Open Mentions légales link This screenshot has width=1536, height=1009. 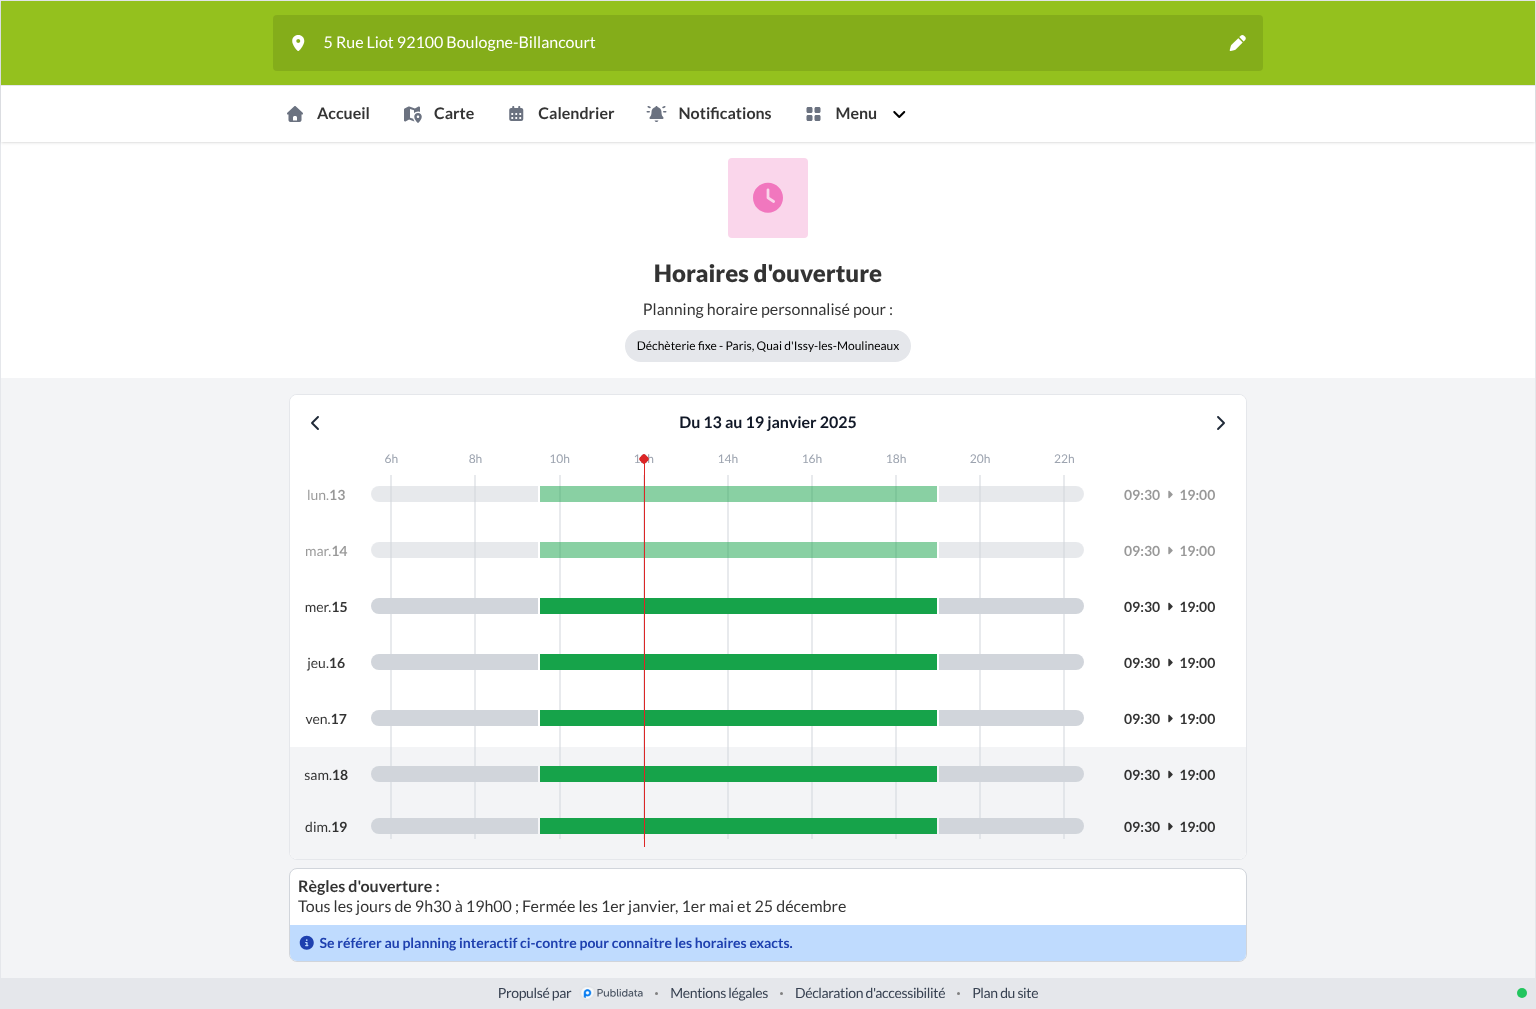pyautogui.click(x=719, y=993)
